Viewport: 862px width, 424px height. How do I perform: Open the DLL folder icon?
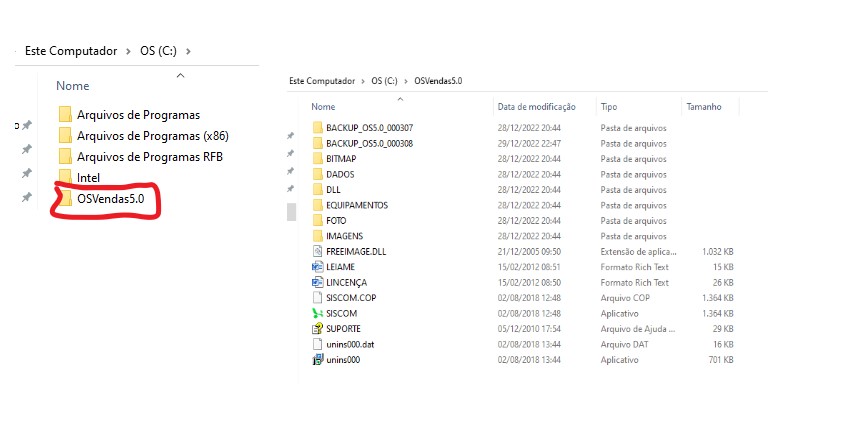coord(317,190)
